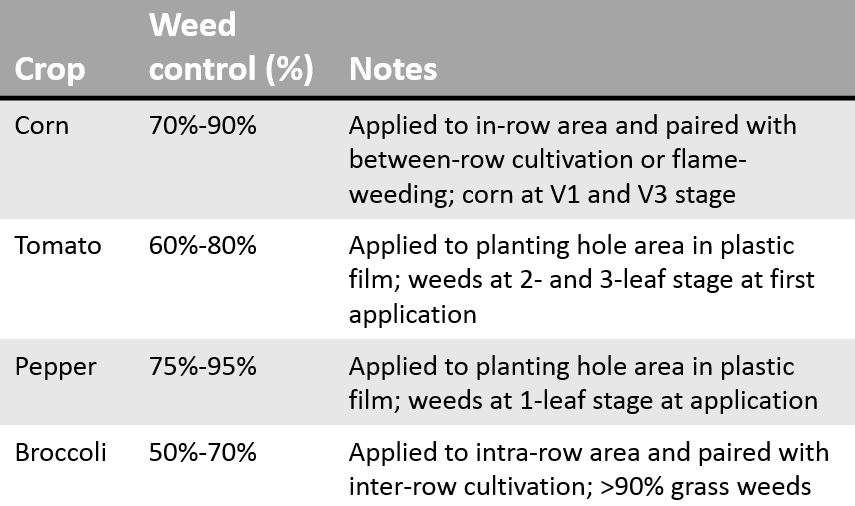The width and height of the screenshot is (855, 506).
Task: Select the Pepper crop cell
Action: (x=56, y=367)
